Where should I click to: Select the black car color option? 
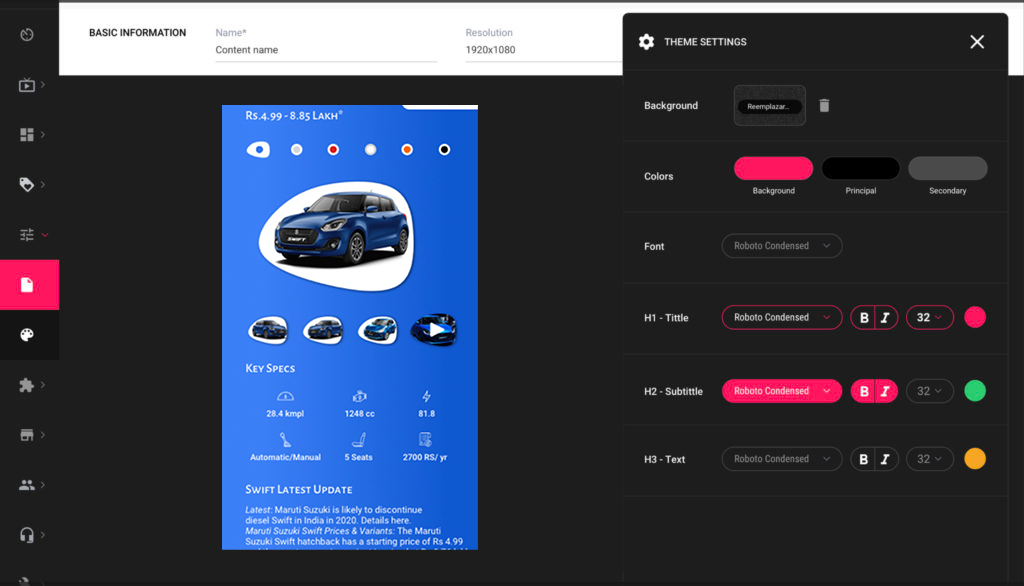[444, 150]
